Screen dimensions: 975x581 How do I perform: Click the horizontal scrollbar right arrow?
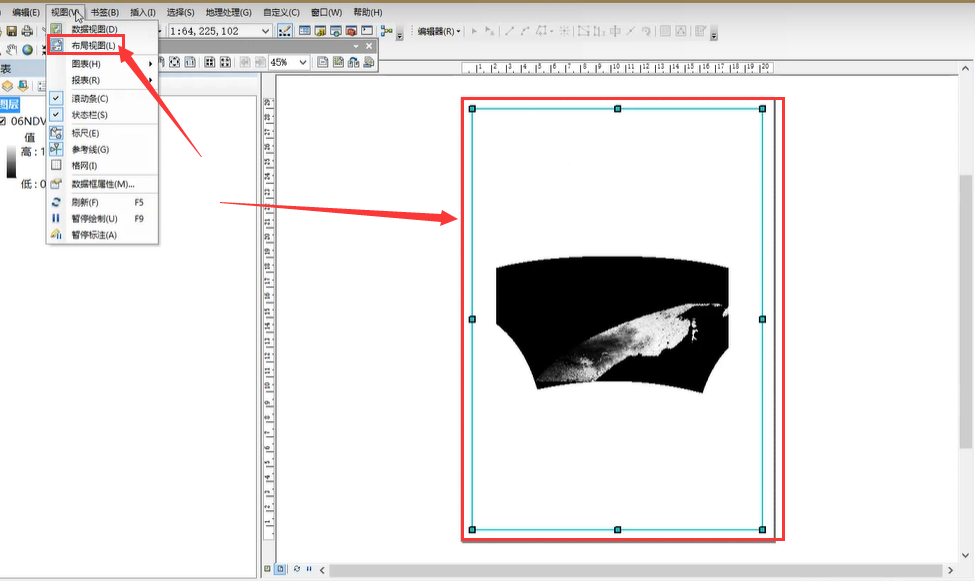(950, 570)
